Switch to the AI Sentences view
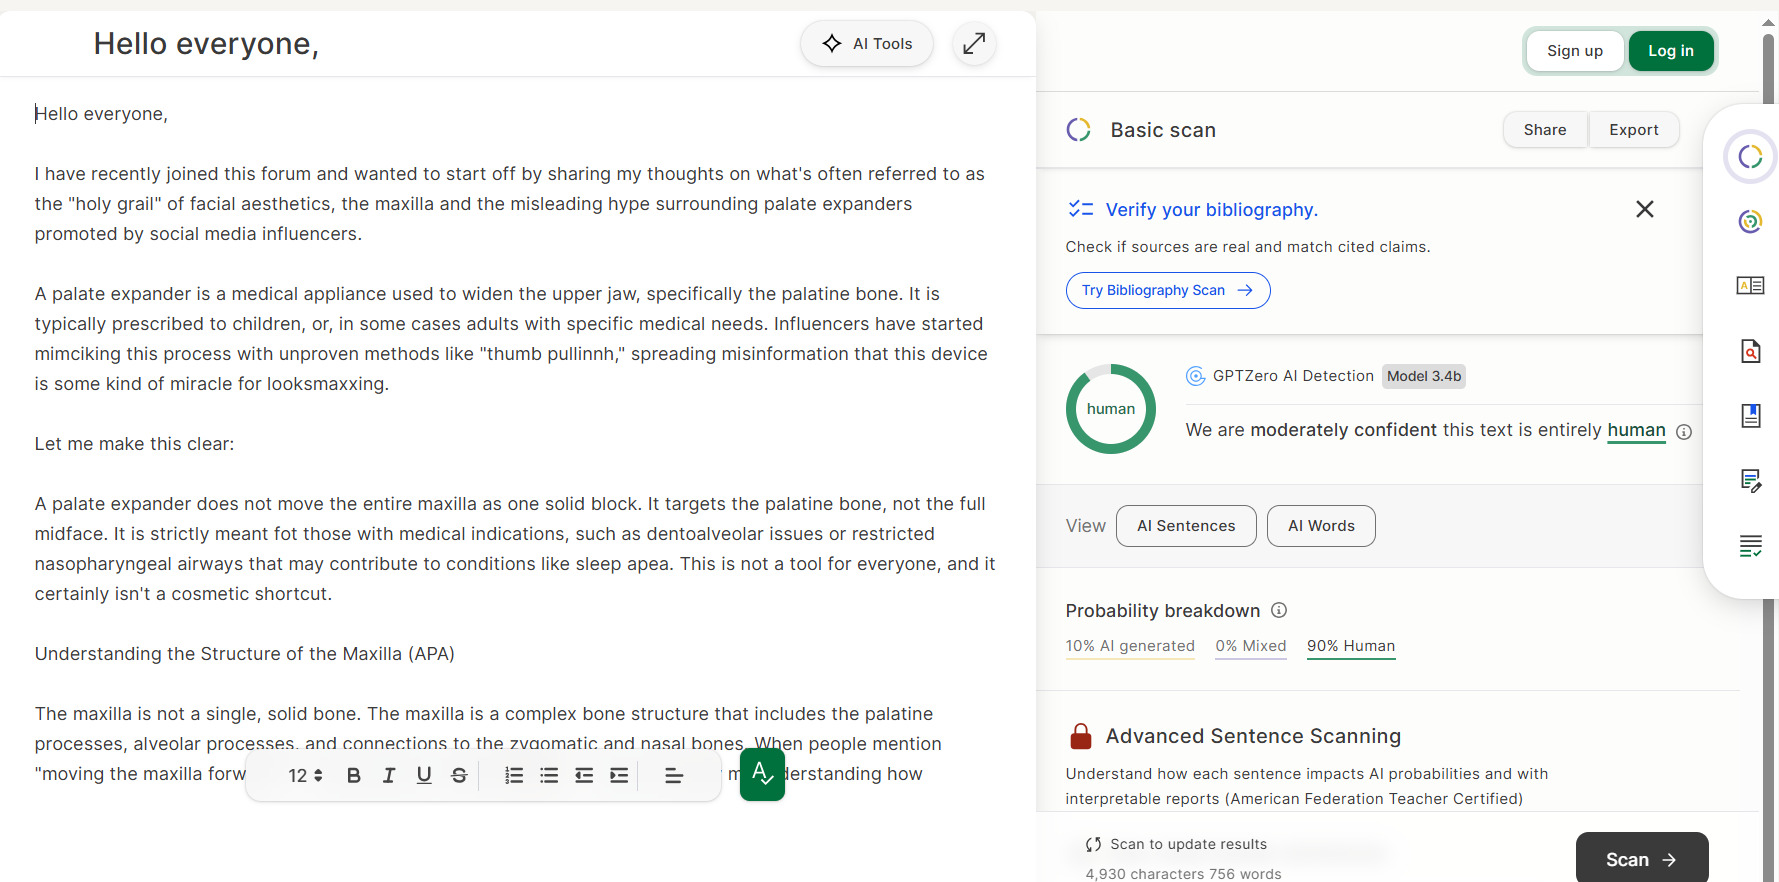The height and width of the screenshot is (882, 1779). pos(1186,526)
